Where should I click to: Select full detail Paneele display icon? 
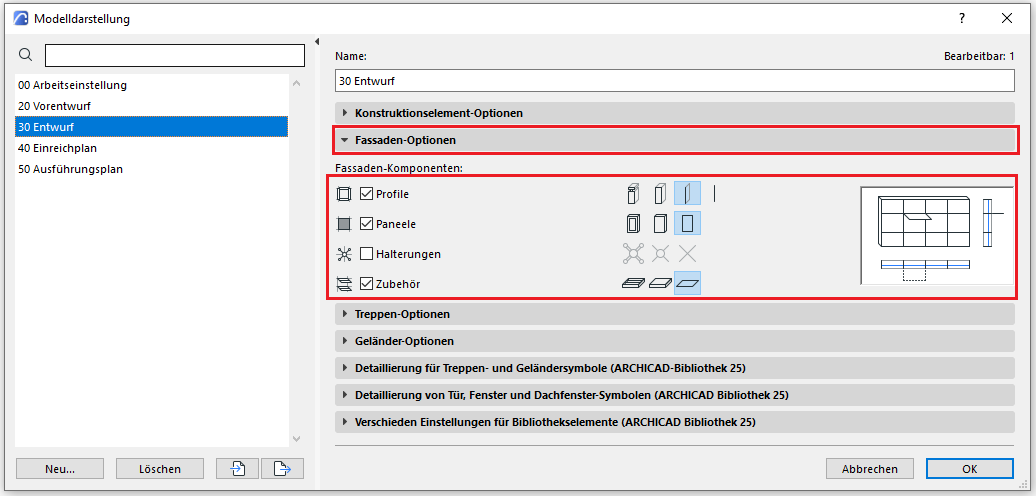click(632, 224)
